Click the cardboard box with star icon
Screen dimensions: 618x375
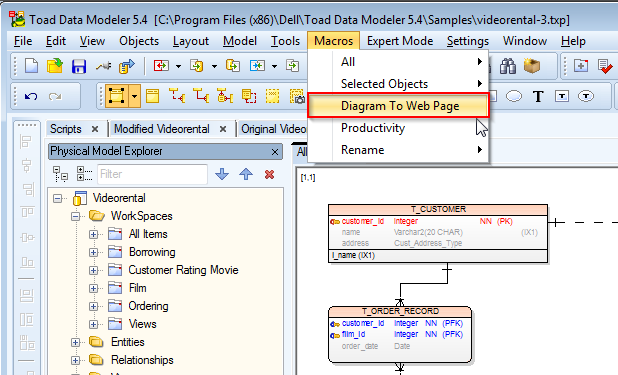532,65
